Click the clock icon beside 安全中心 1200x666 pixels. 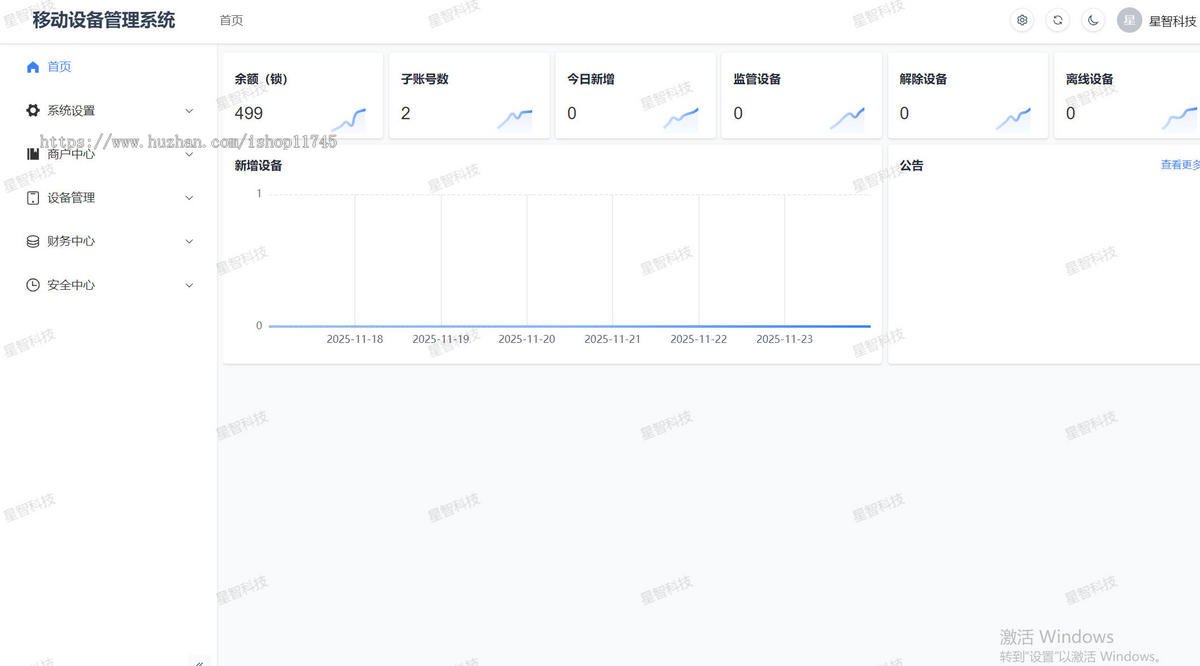(33, 285)
